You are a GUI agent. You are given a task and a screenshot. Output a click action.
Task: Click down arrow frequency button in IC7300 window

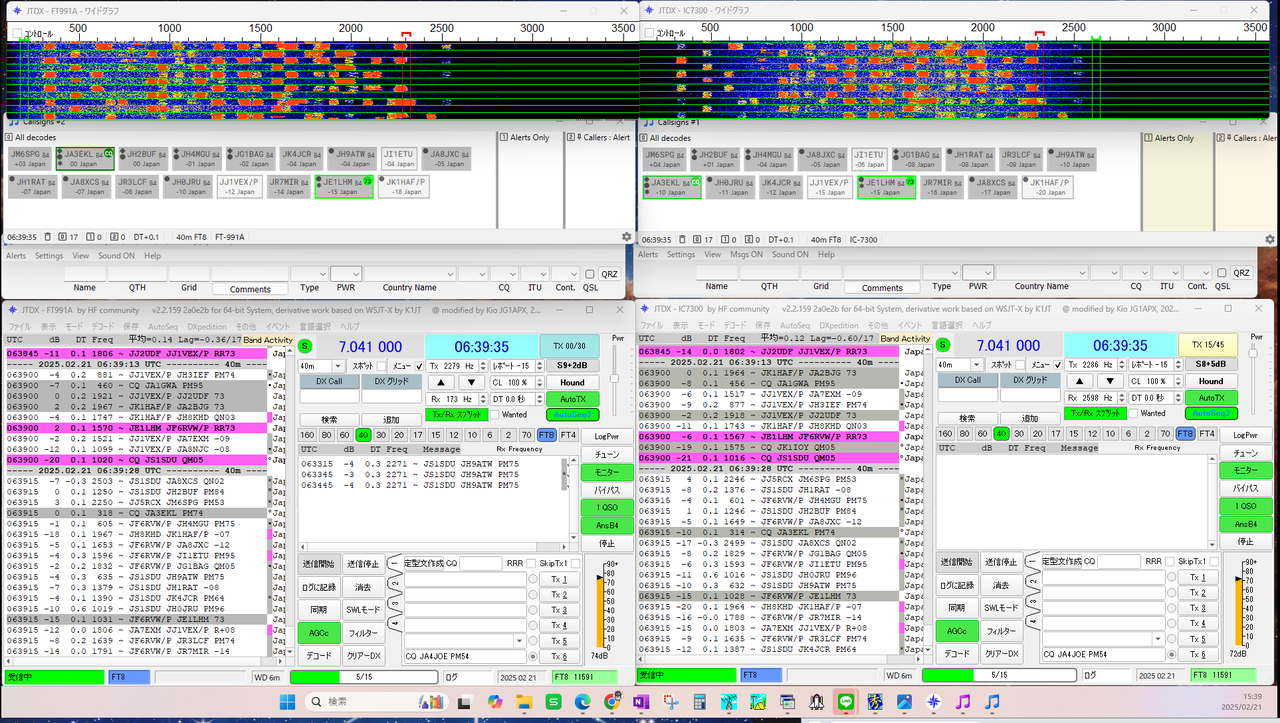pos(1108,382)
